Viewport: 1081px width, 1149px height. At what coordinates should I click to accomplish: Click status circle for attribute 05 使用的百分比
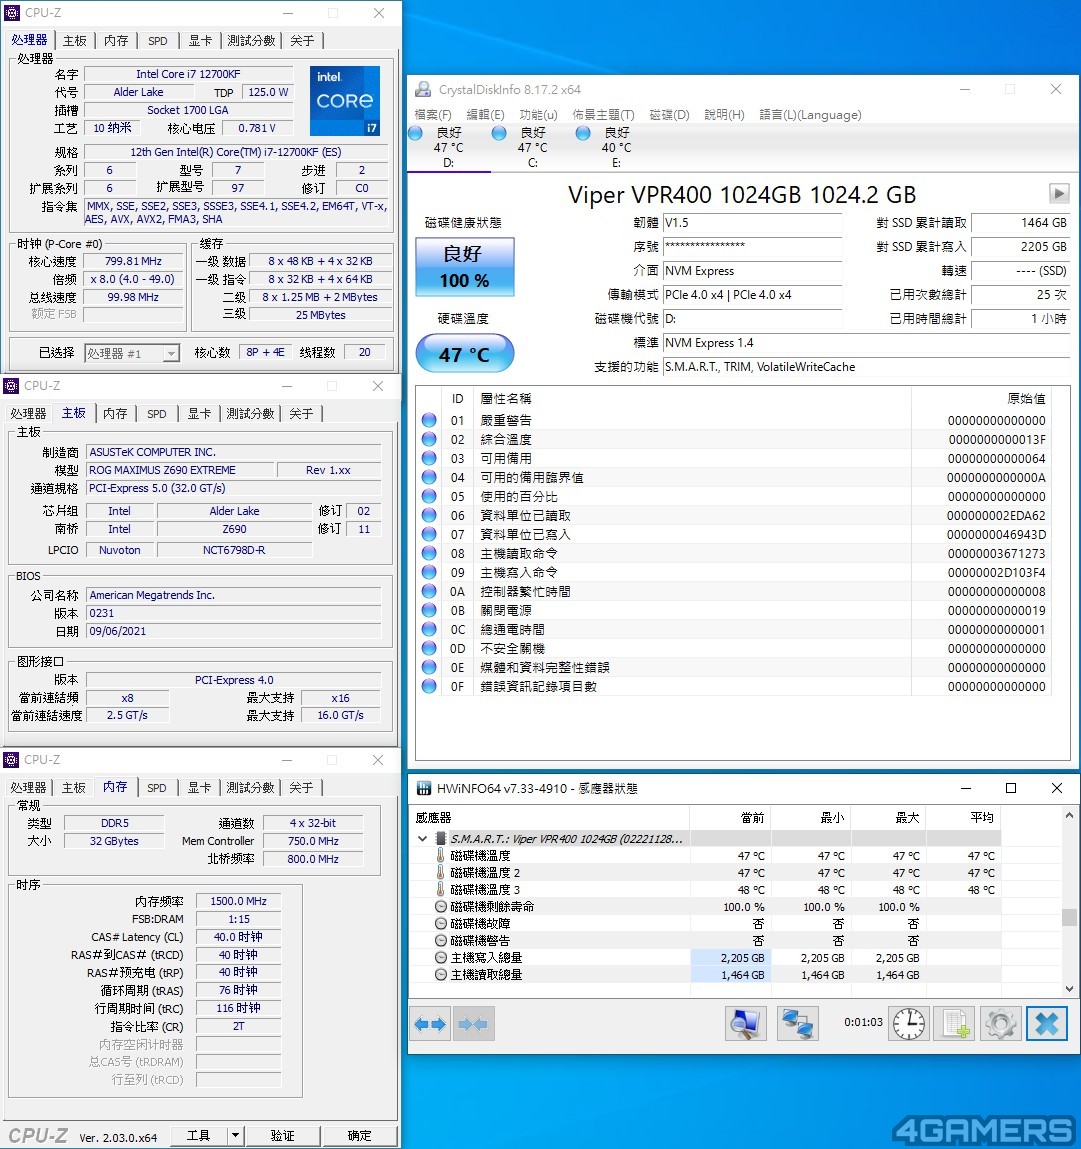coord(429,496)
